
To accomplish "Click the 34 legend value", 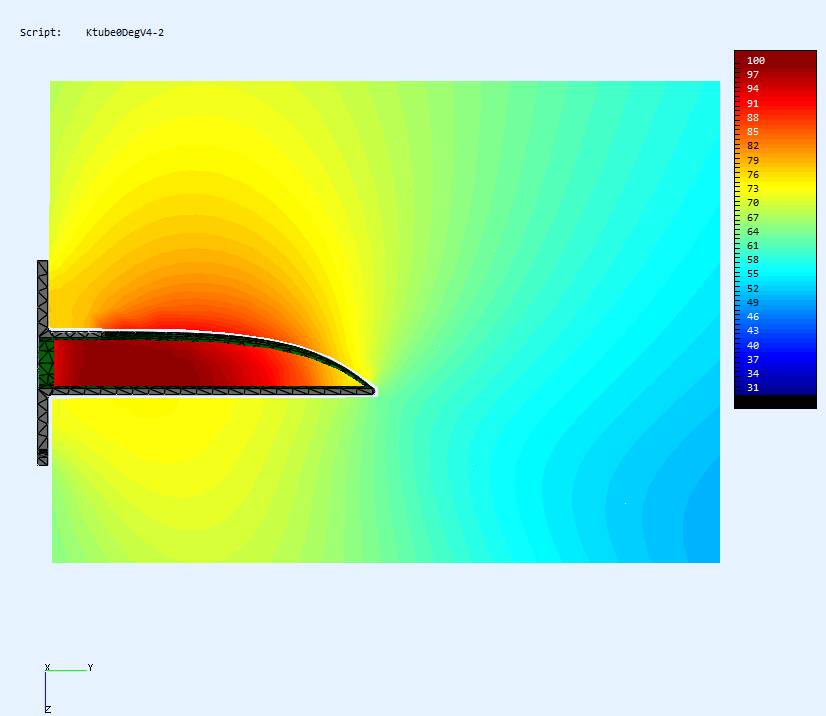I will coord(753,374).
